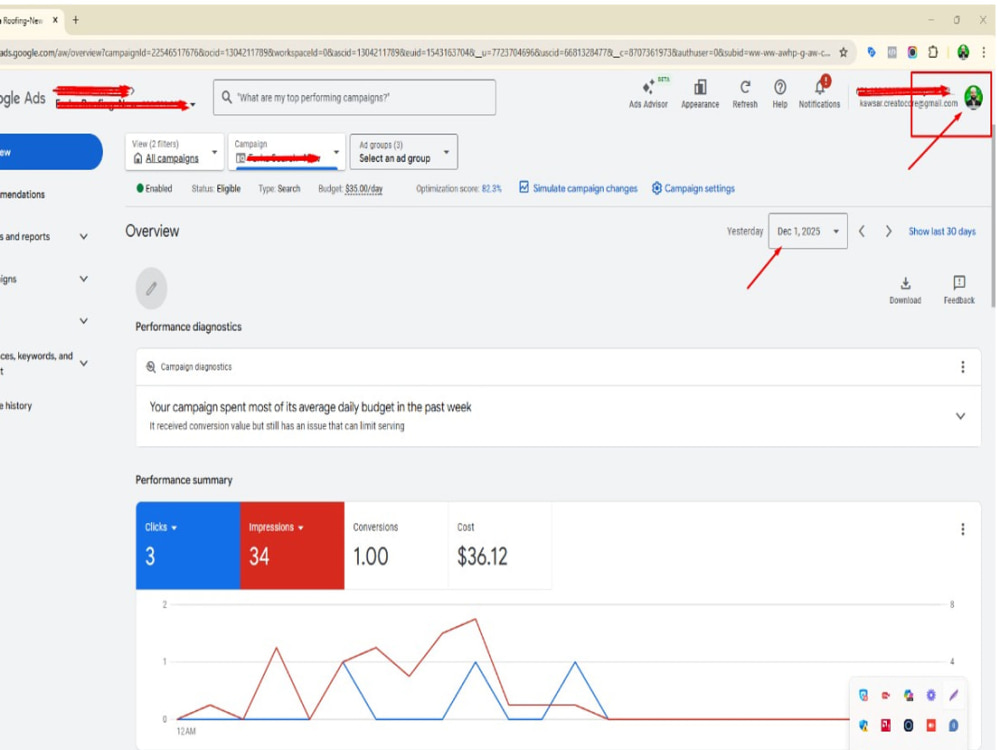This screenshot has width=1000, height=750.
Task: Change the Impressions metric via its dropdown
Action: coord(276,527)
